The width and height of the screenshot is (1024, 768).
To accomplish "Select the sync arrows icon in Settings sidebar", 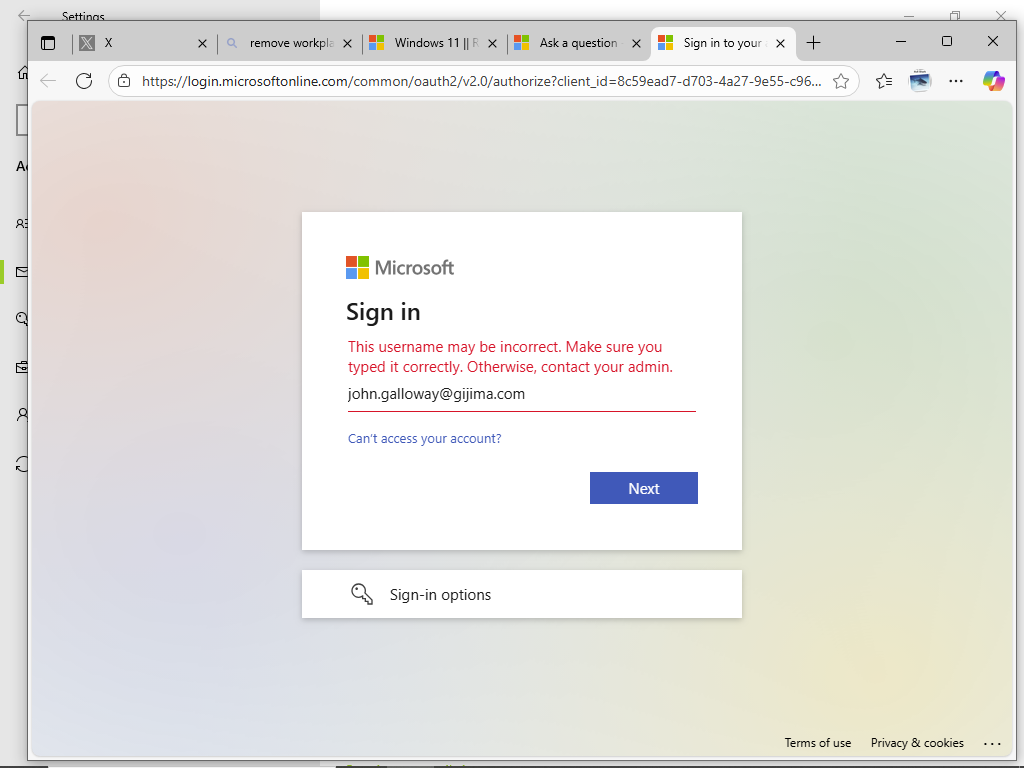I will [x=22, y=464].
